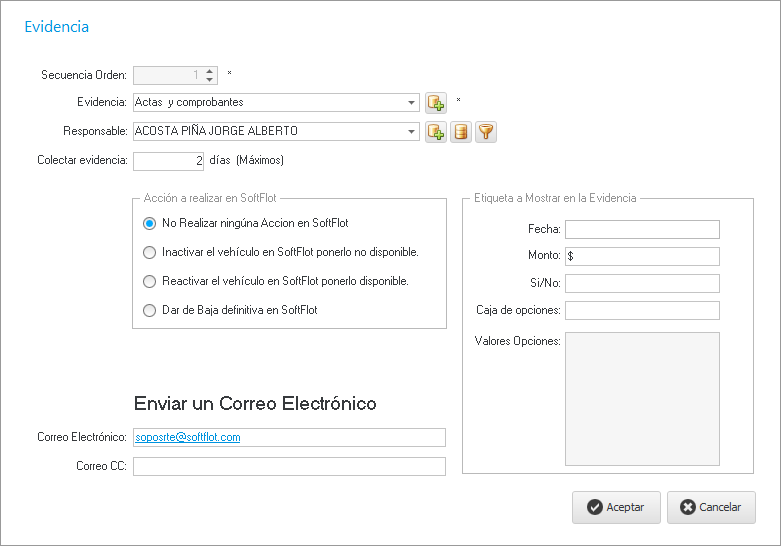Click add-record icon next to Evidencia dropdown
The width and height of the screenshot is (781, 546).
[435, 102]
